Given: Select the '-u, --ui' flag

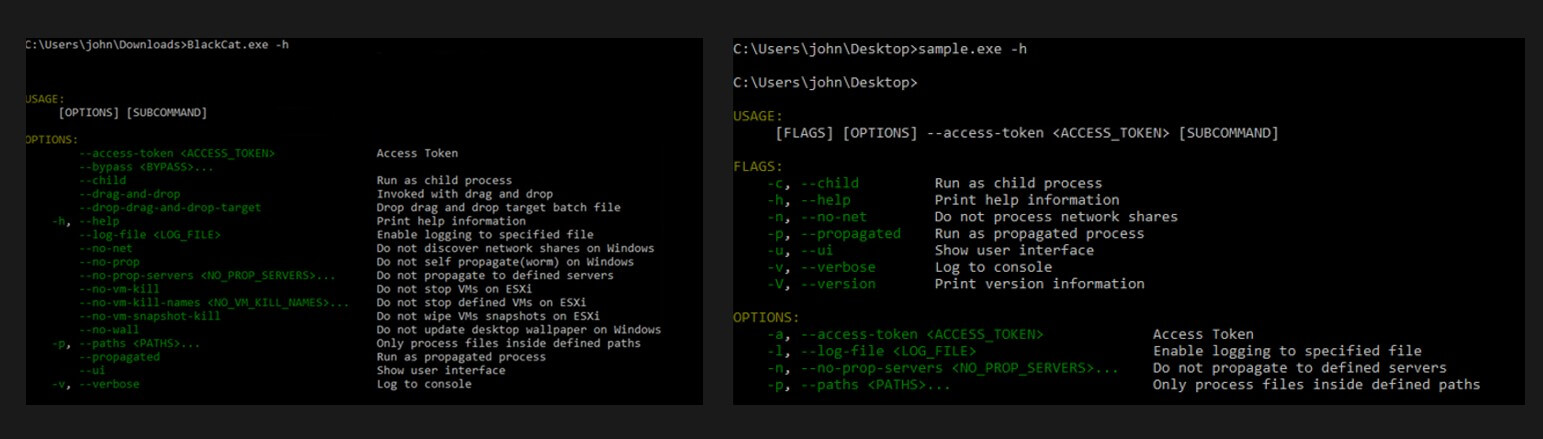Looking at the screenshot, I should [799, 250].
